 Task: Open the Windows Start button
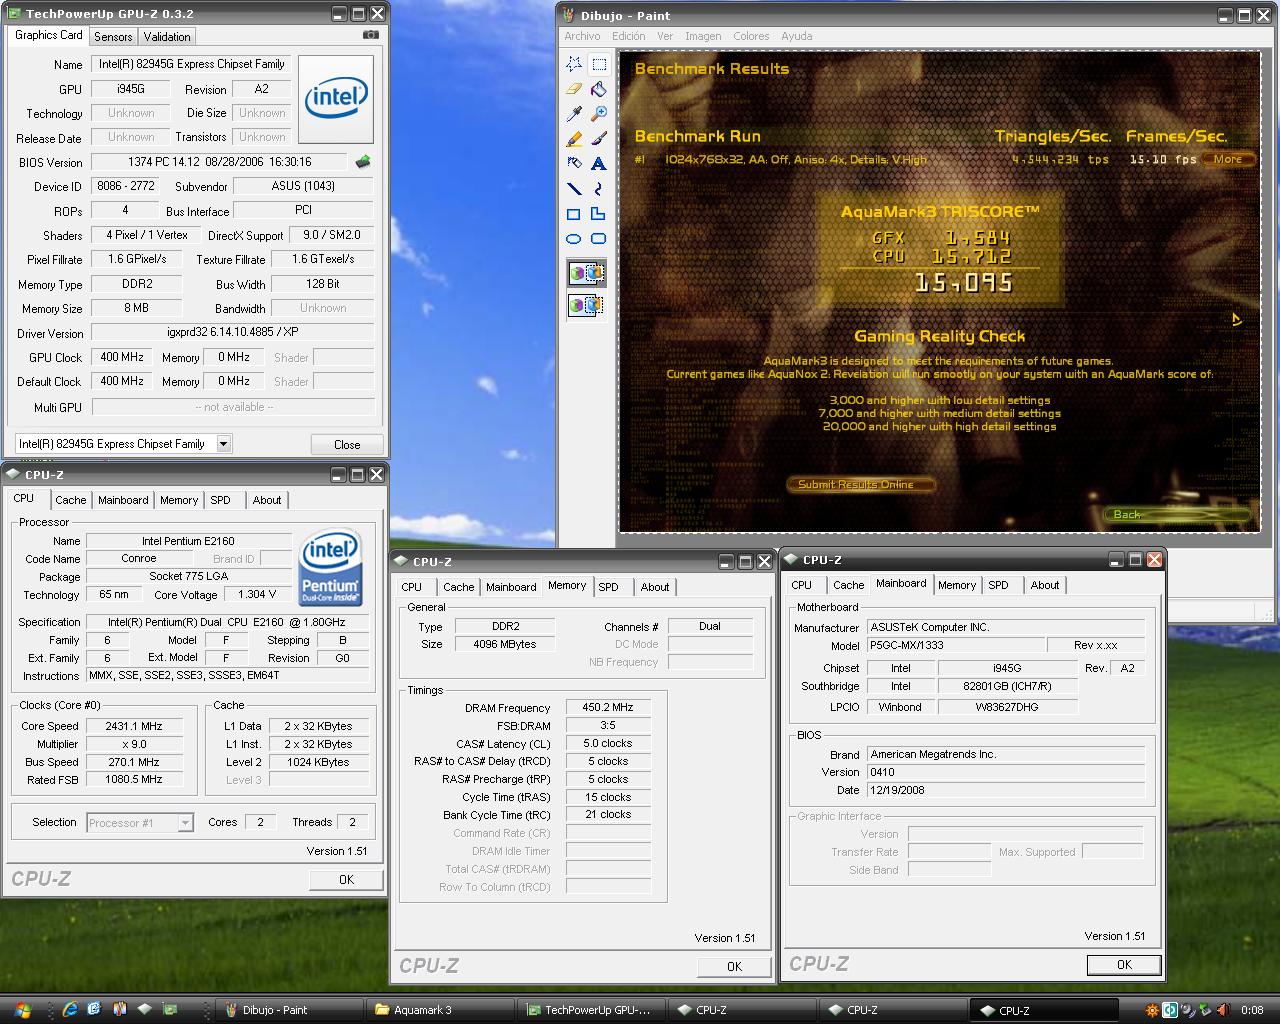click(22, 1010)
